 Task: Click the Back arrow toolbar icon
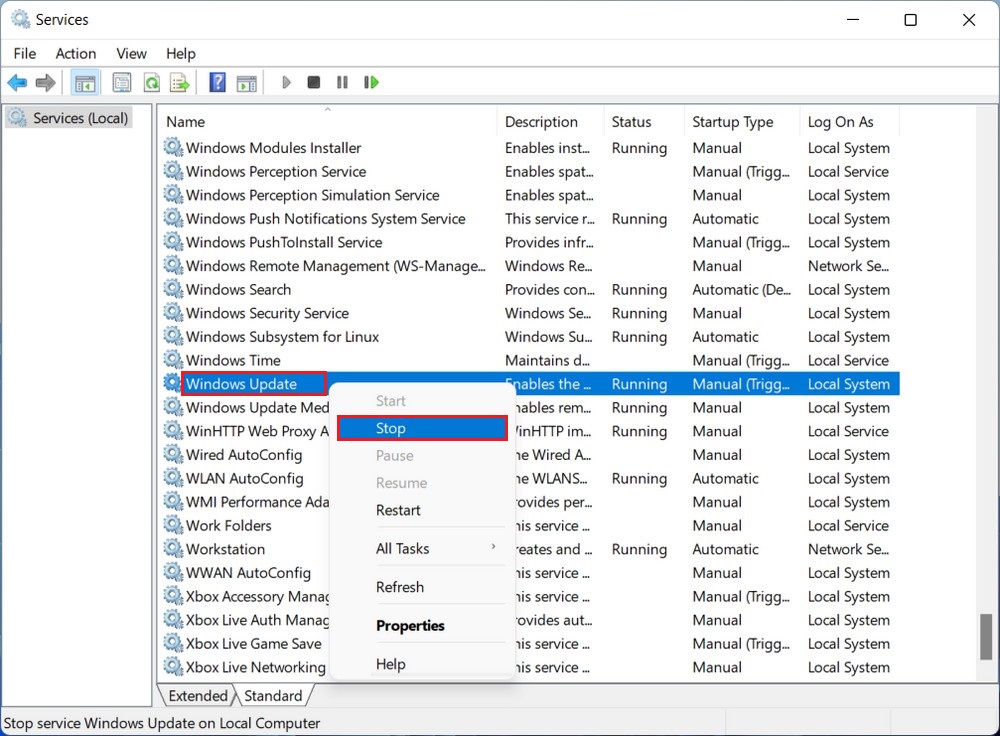[x=17, y=82]
